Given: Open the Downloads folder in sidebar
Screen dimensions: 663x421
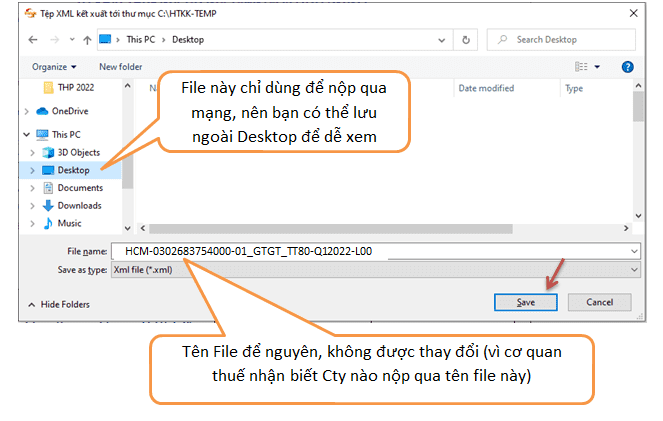Looking at the screenshot, I should (x=79, y=205).
